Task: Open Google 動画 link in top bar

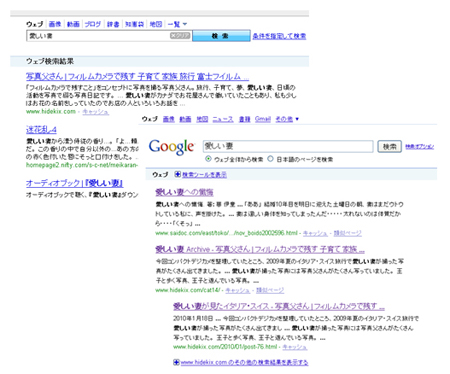Action: point(185,119)
